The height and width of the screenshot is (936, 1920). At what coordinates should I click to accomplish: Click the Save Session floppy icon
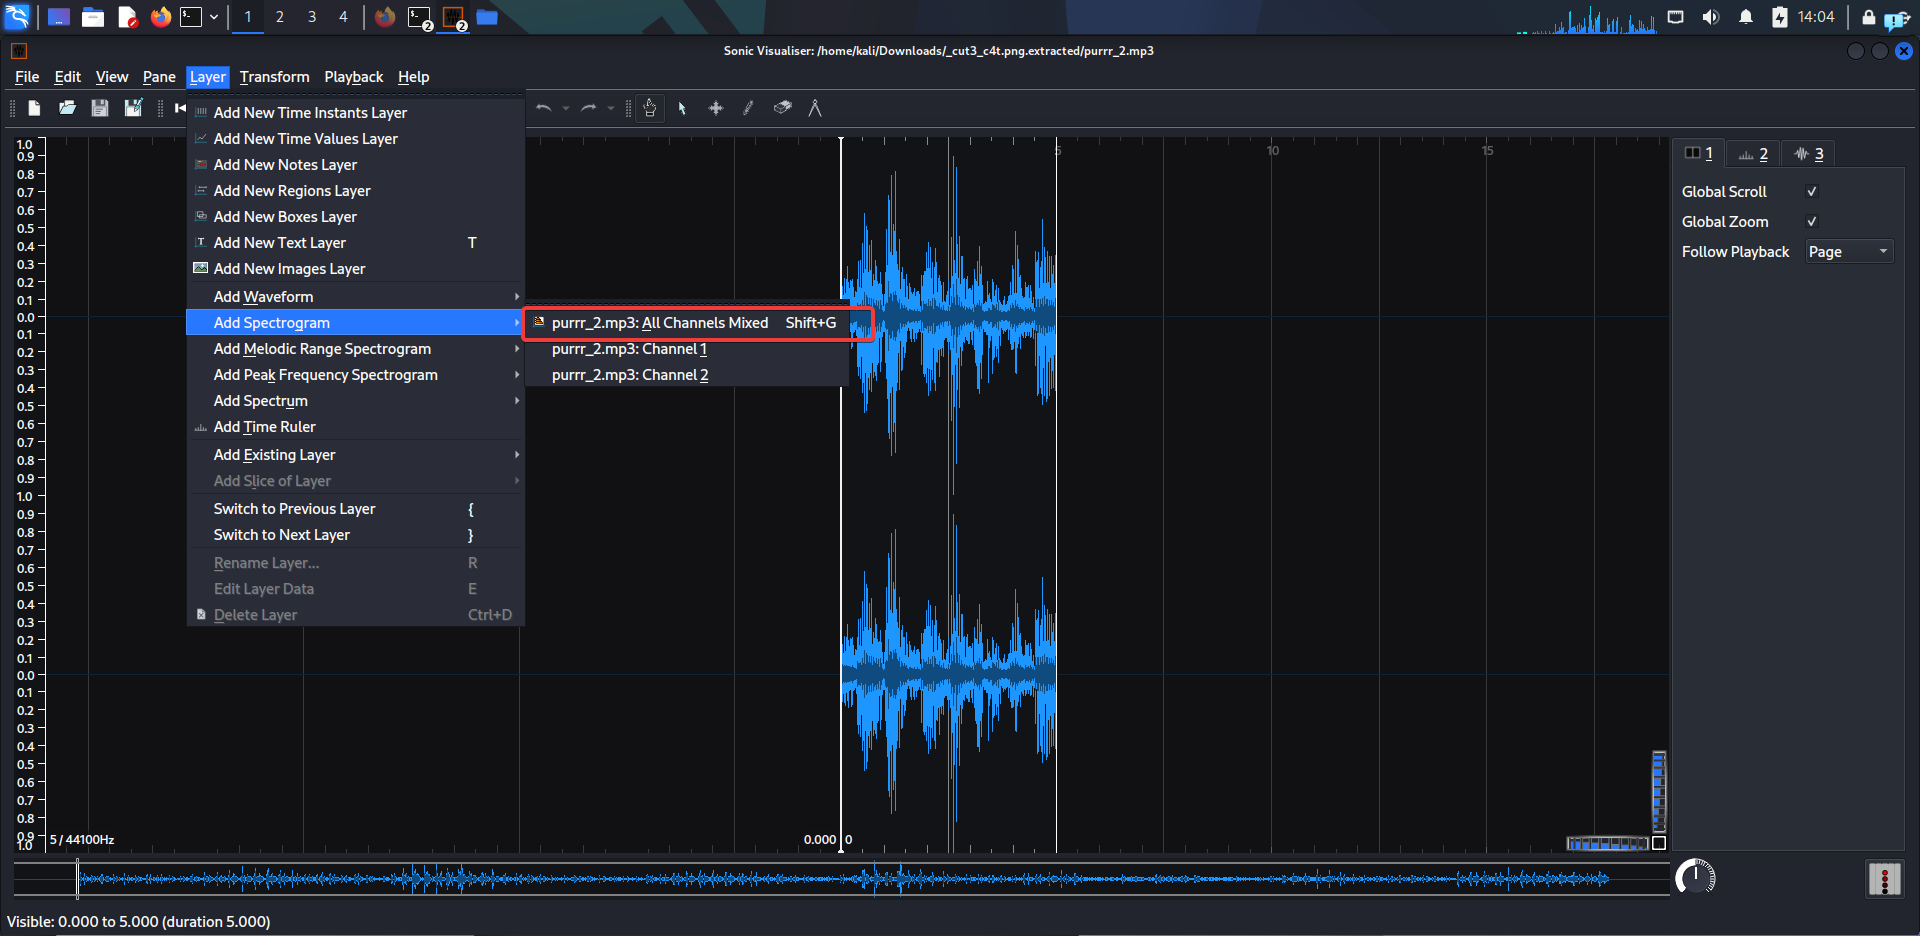pos(100,108)
